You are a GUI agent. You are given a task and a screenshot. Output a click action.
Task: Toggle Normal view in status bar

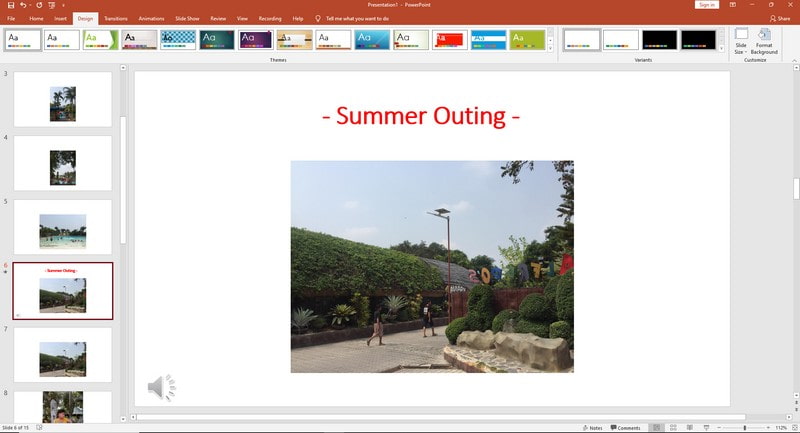[x=657, y=427]
